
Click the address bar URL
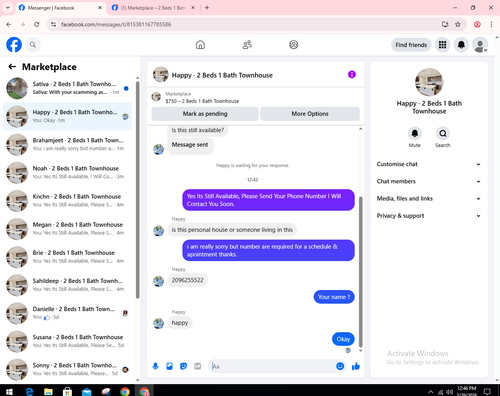coord(116,24)
